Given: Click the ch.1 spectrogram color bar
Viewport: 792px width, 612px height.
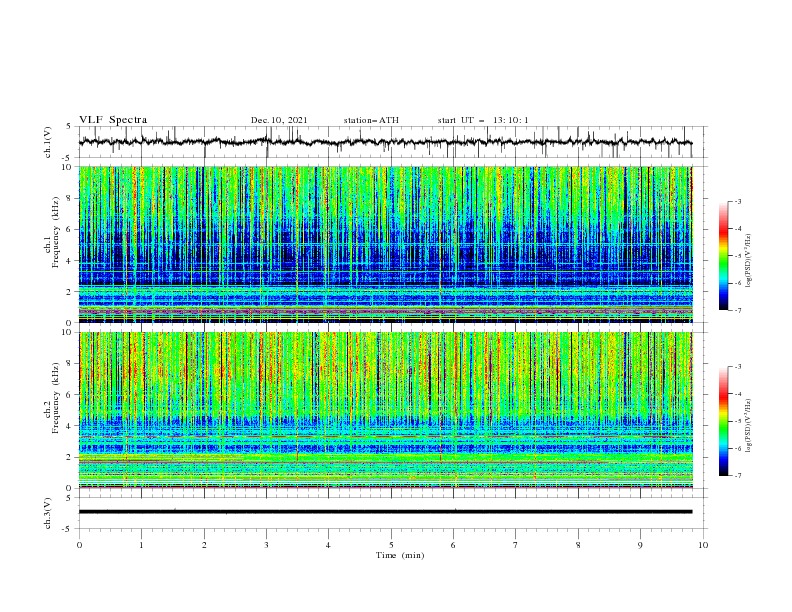Looking at the screenshot, I should pyautogui.click(x=723, y=256).
